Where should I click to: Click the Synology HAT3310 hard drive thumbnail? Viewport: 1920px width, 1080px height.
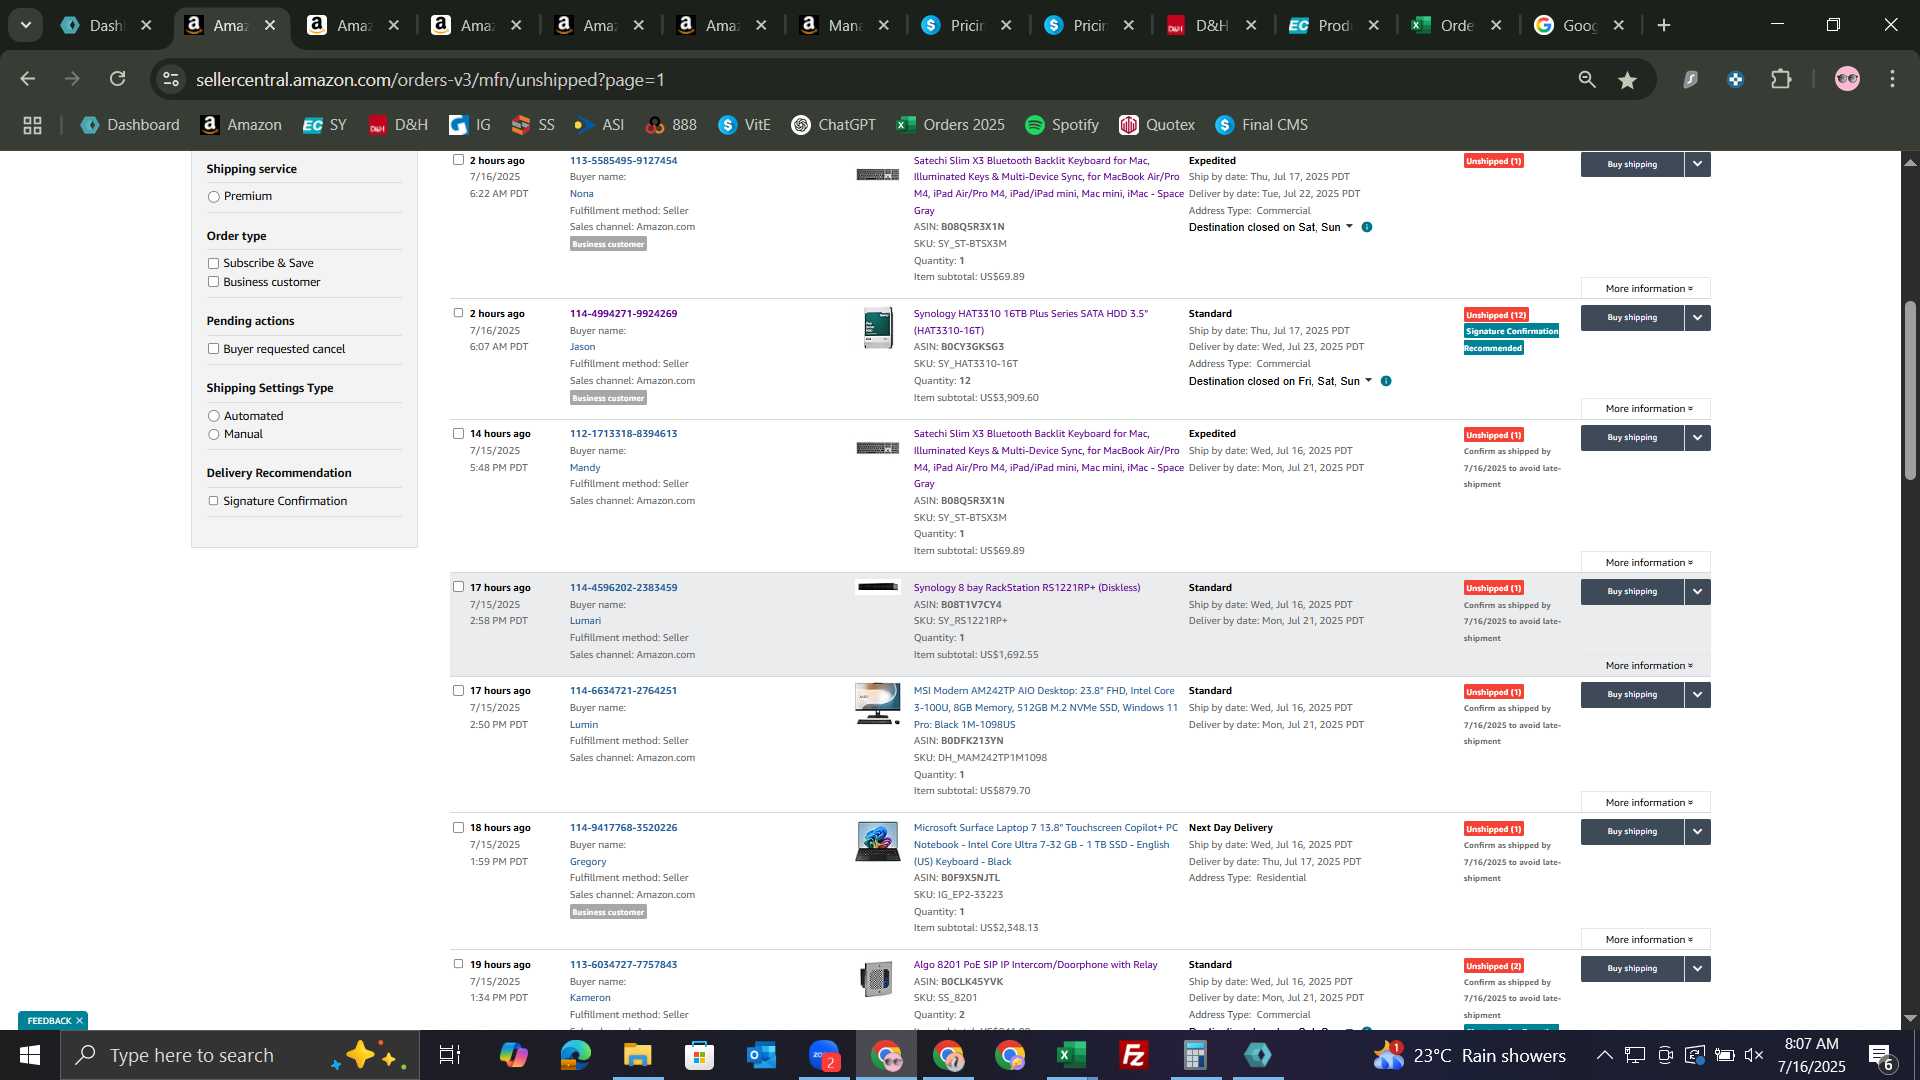coord(877,328)
